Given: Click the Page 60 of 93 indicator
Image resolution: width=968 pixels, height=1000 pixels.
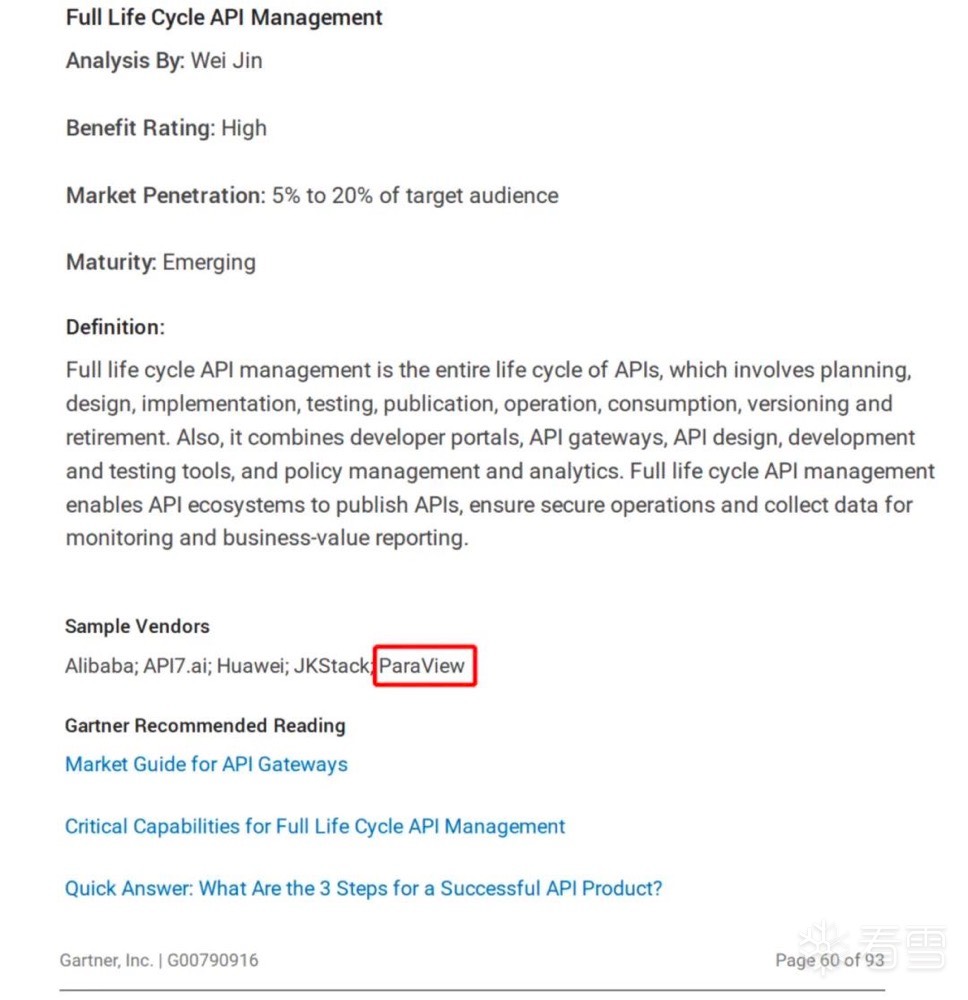Looking at the screenshot, I should (830, 961).
